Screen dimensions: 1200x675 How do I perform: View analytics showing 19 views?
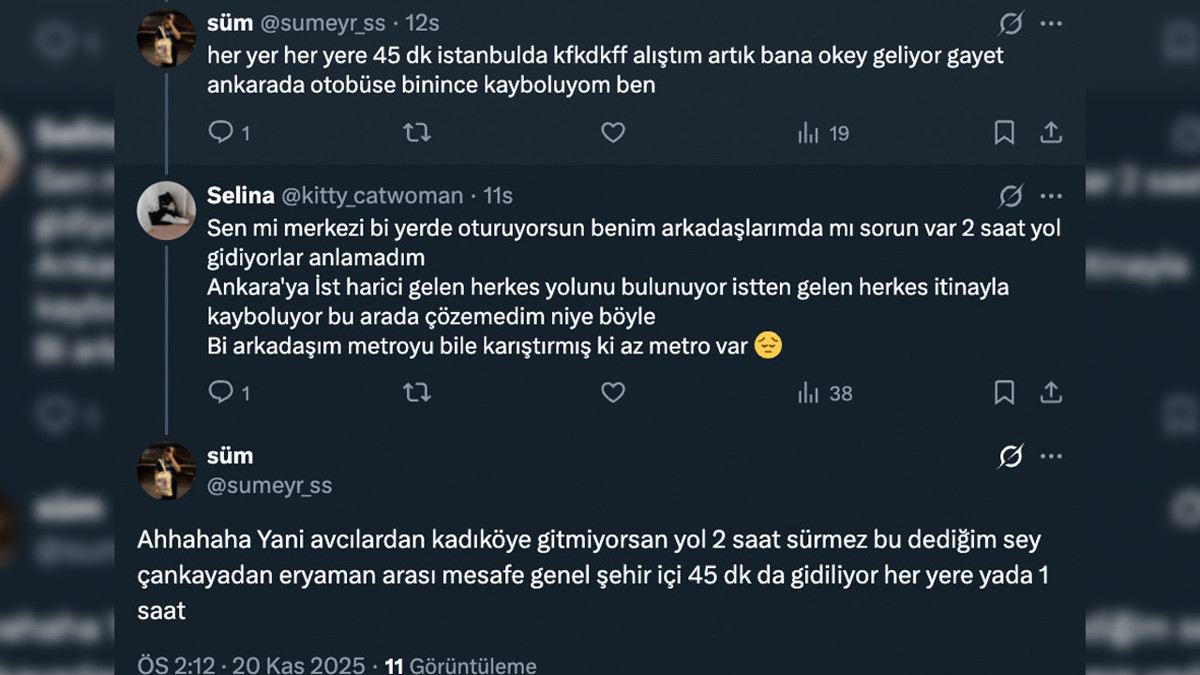tap(823, 133)
